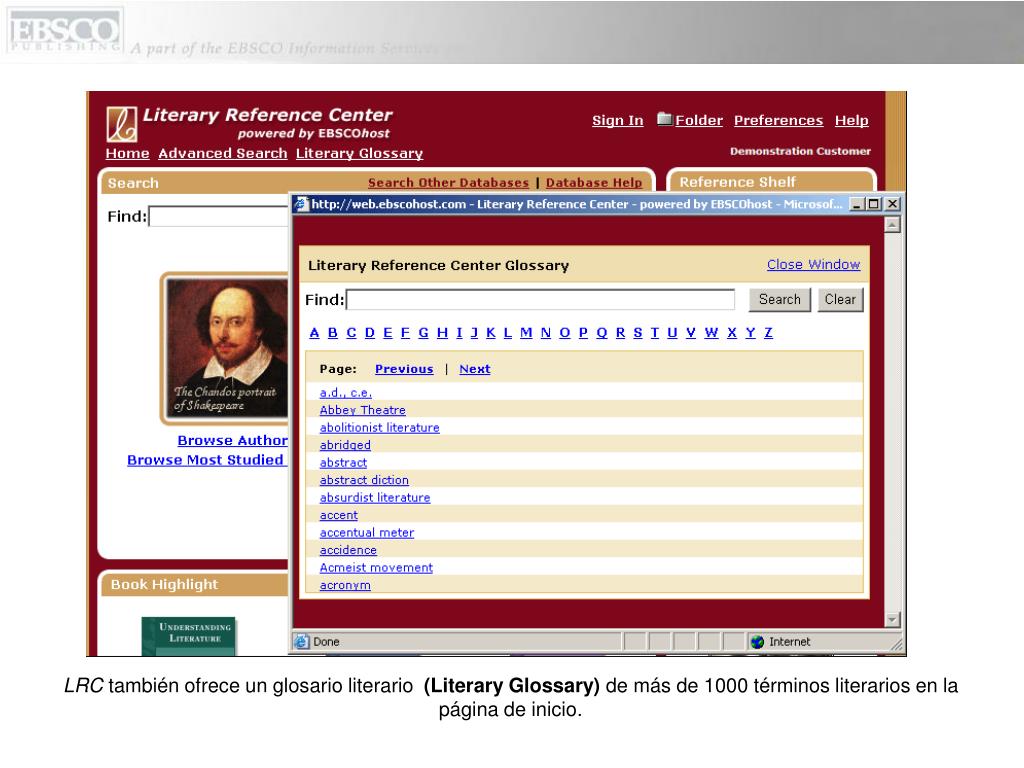Click the EBSCO Publishing logo
Screen dimensions: 1024x768
pos(64,31)
